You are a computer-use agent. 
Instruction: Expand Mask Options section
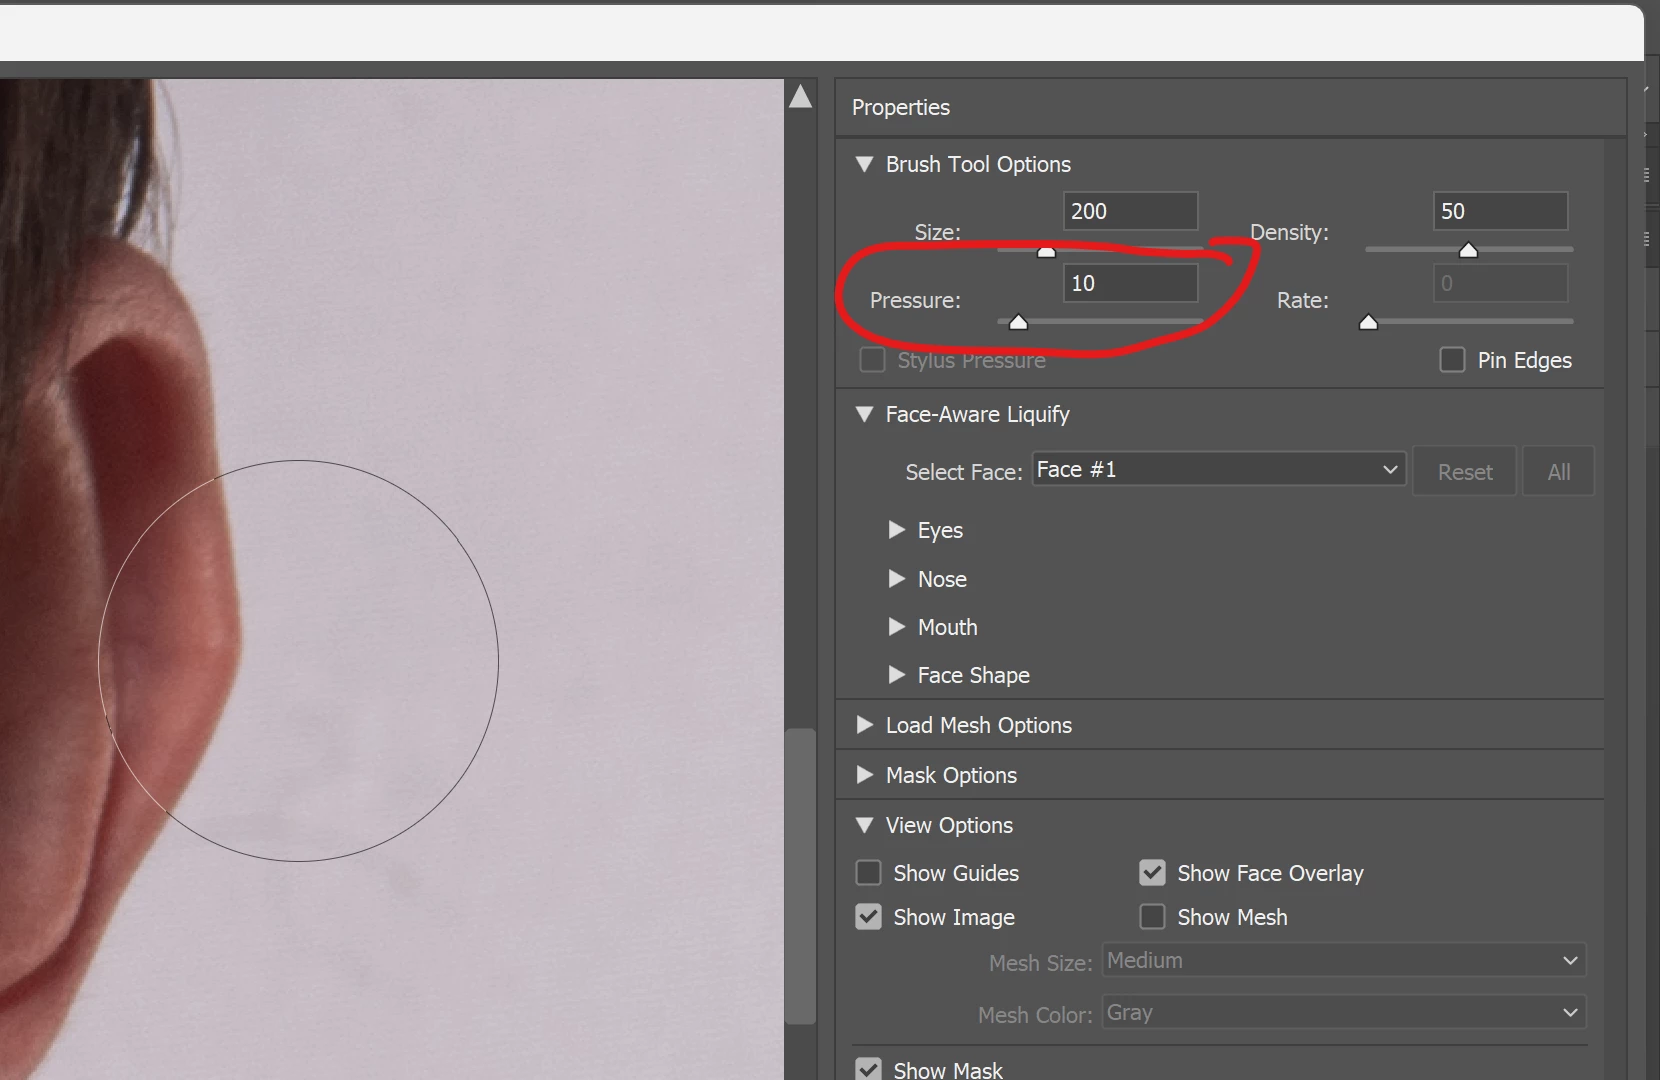click(865, 775)
